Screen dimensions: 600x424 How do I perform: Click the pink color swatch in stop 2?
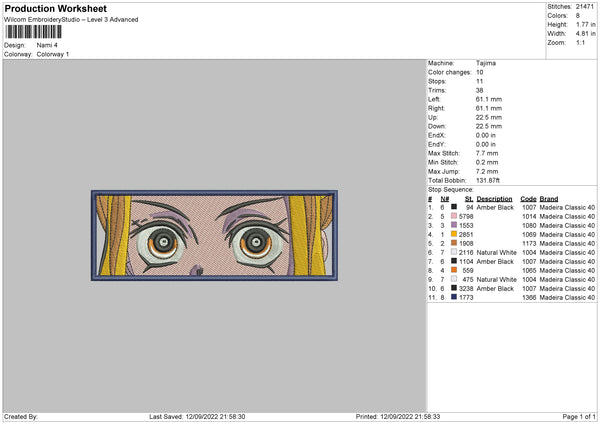point(453,216)
